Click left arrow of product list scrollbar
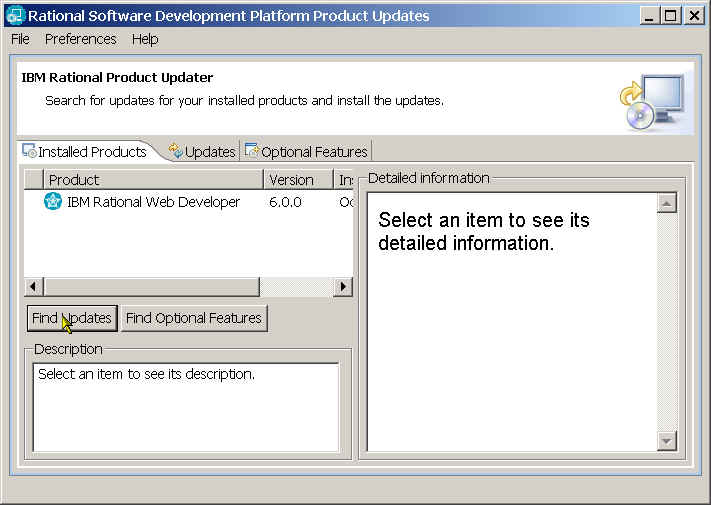The height and width of the screenshot is (505, 711). (33, 286)
